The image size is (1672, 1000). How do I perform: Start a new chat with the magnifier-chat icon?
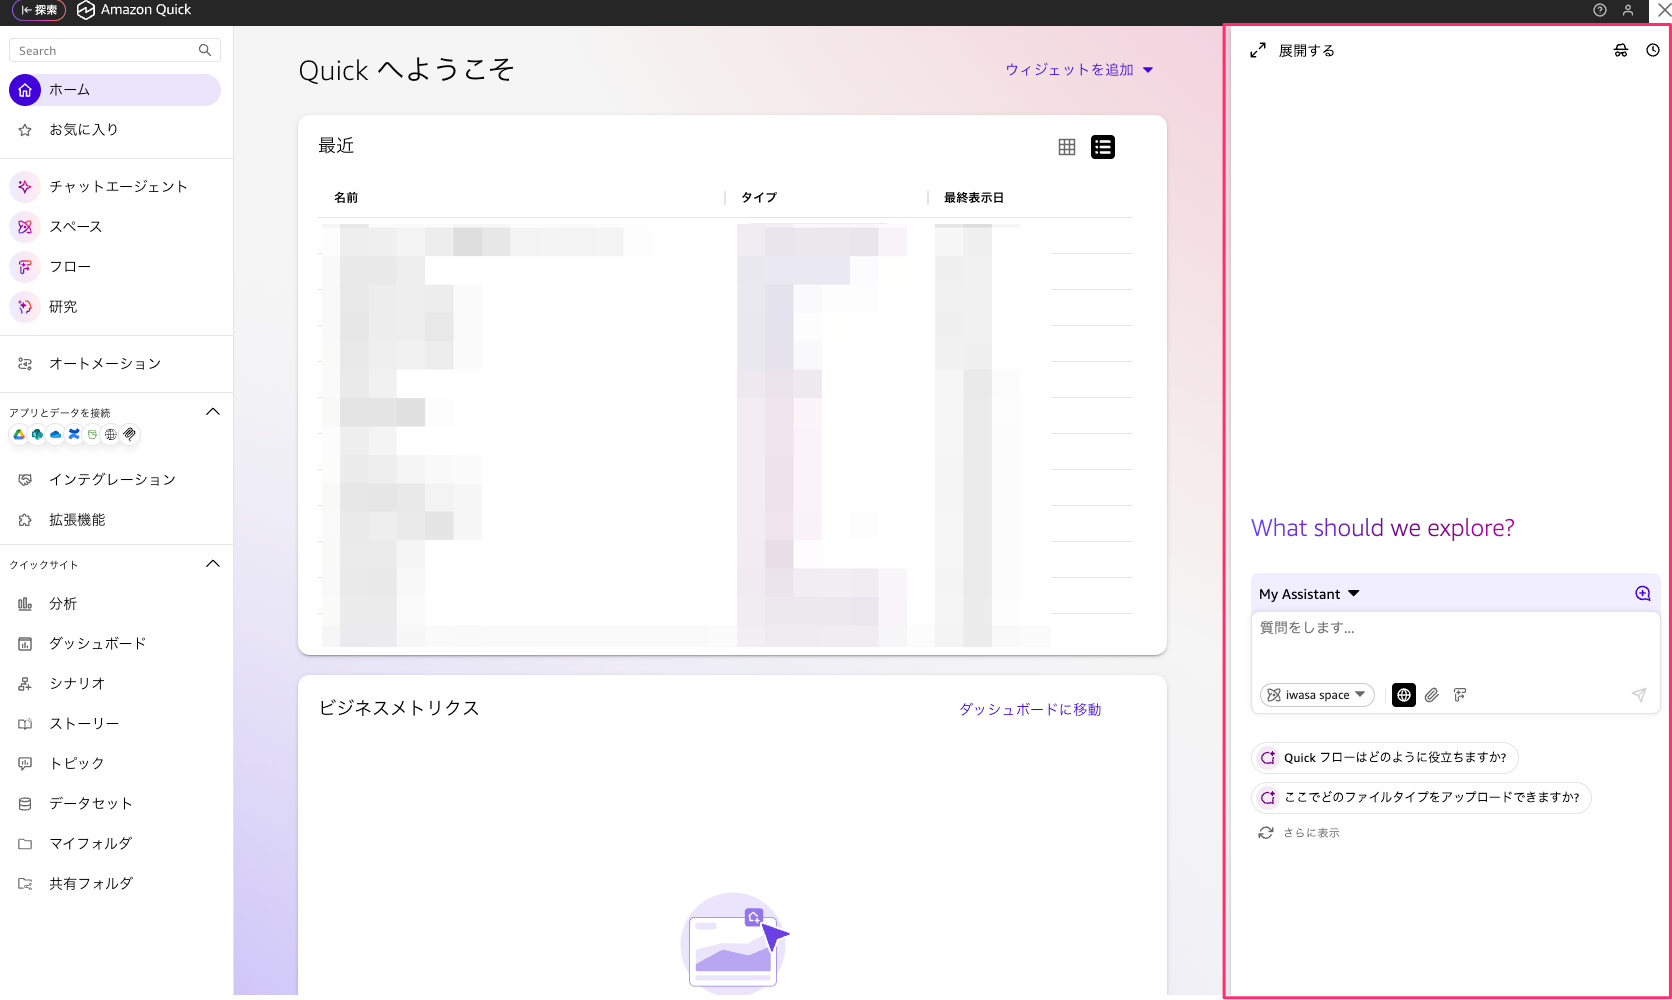[1642, 592]
